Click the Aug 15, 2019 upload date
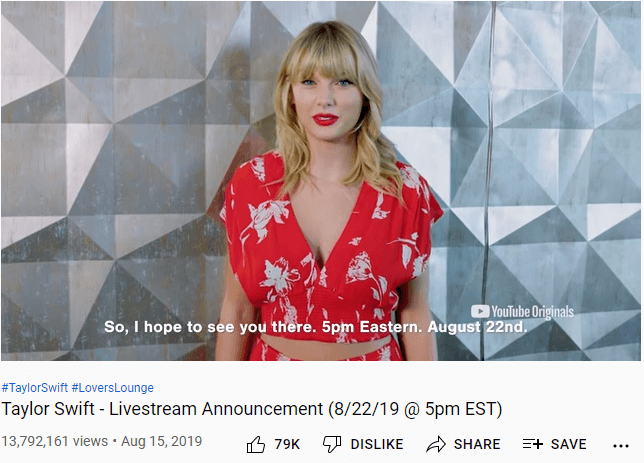 (x=161, y=441)
